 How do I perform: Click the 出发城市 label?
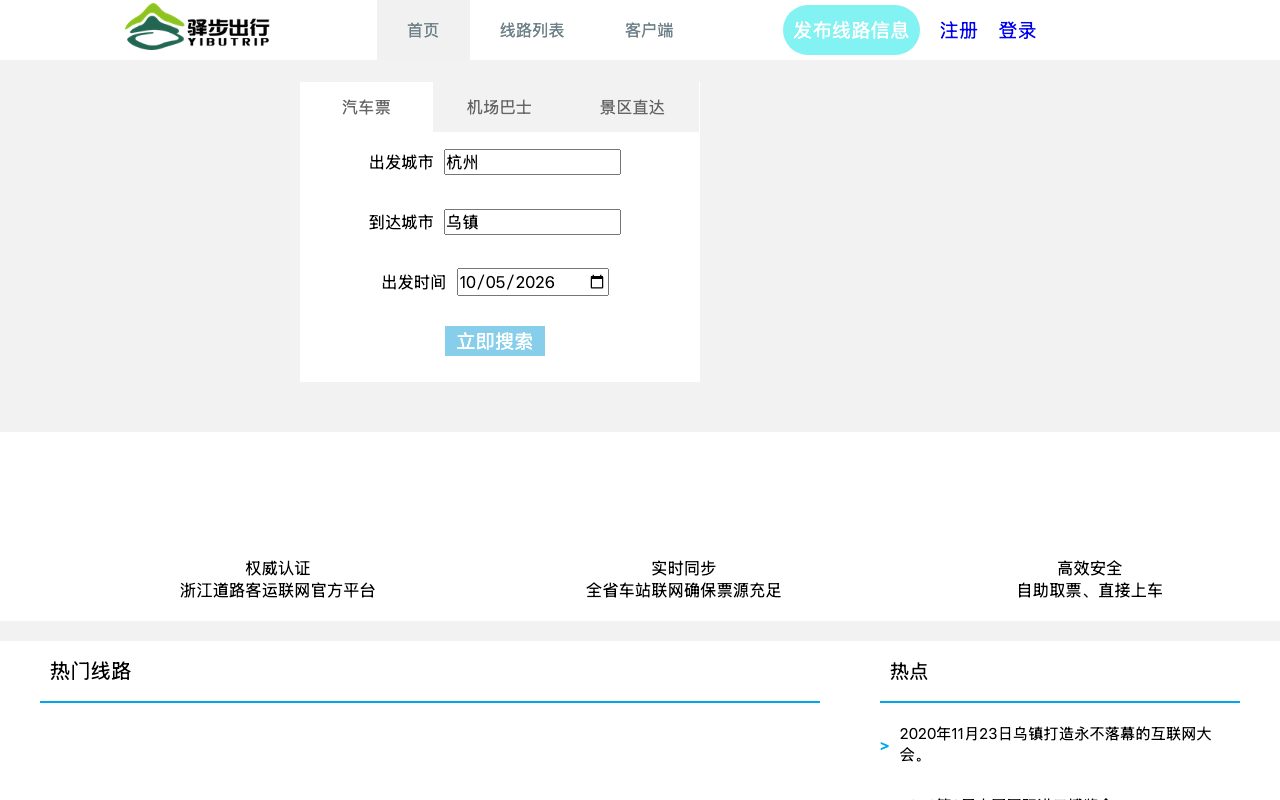(401, 162)
